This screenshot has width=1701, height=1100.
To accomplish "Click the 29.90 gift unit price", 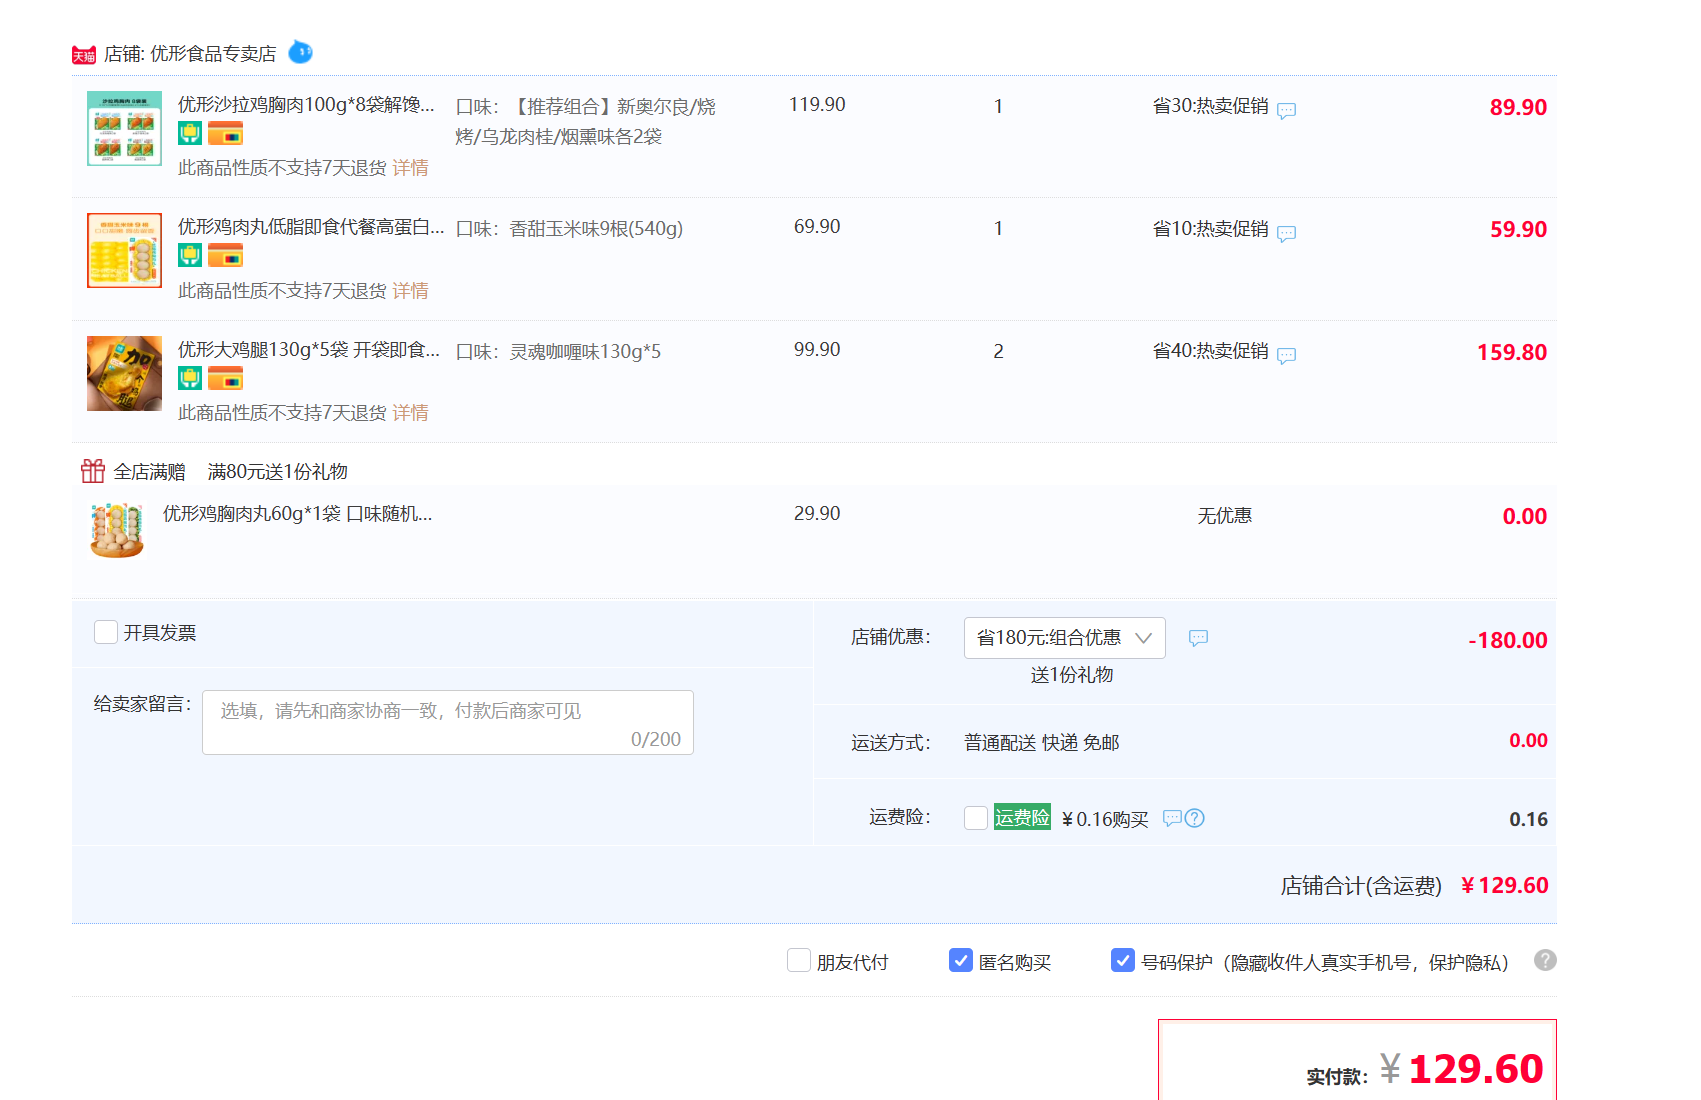I will click(817, 513).
